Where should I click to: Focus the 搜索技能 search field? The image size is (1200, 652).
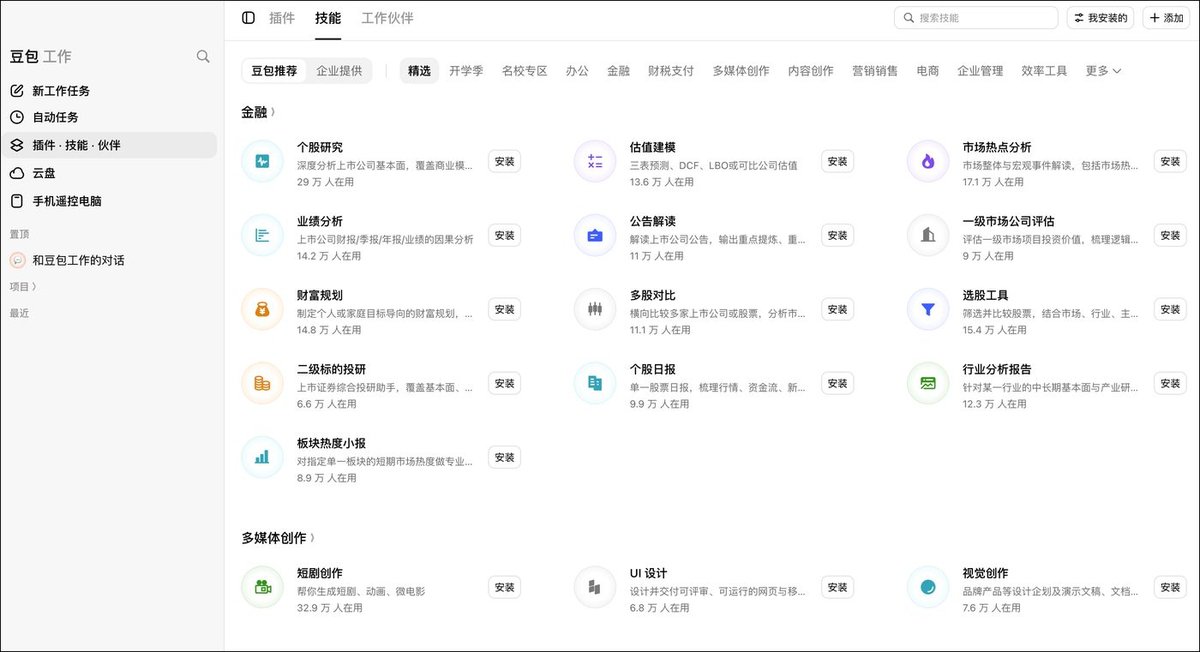976,18
